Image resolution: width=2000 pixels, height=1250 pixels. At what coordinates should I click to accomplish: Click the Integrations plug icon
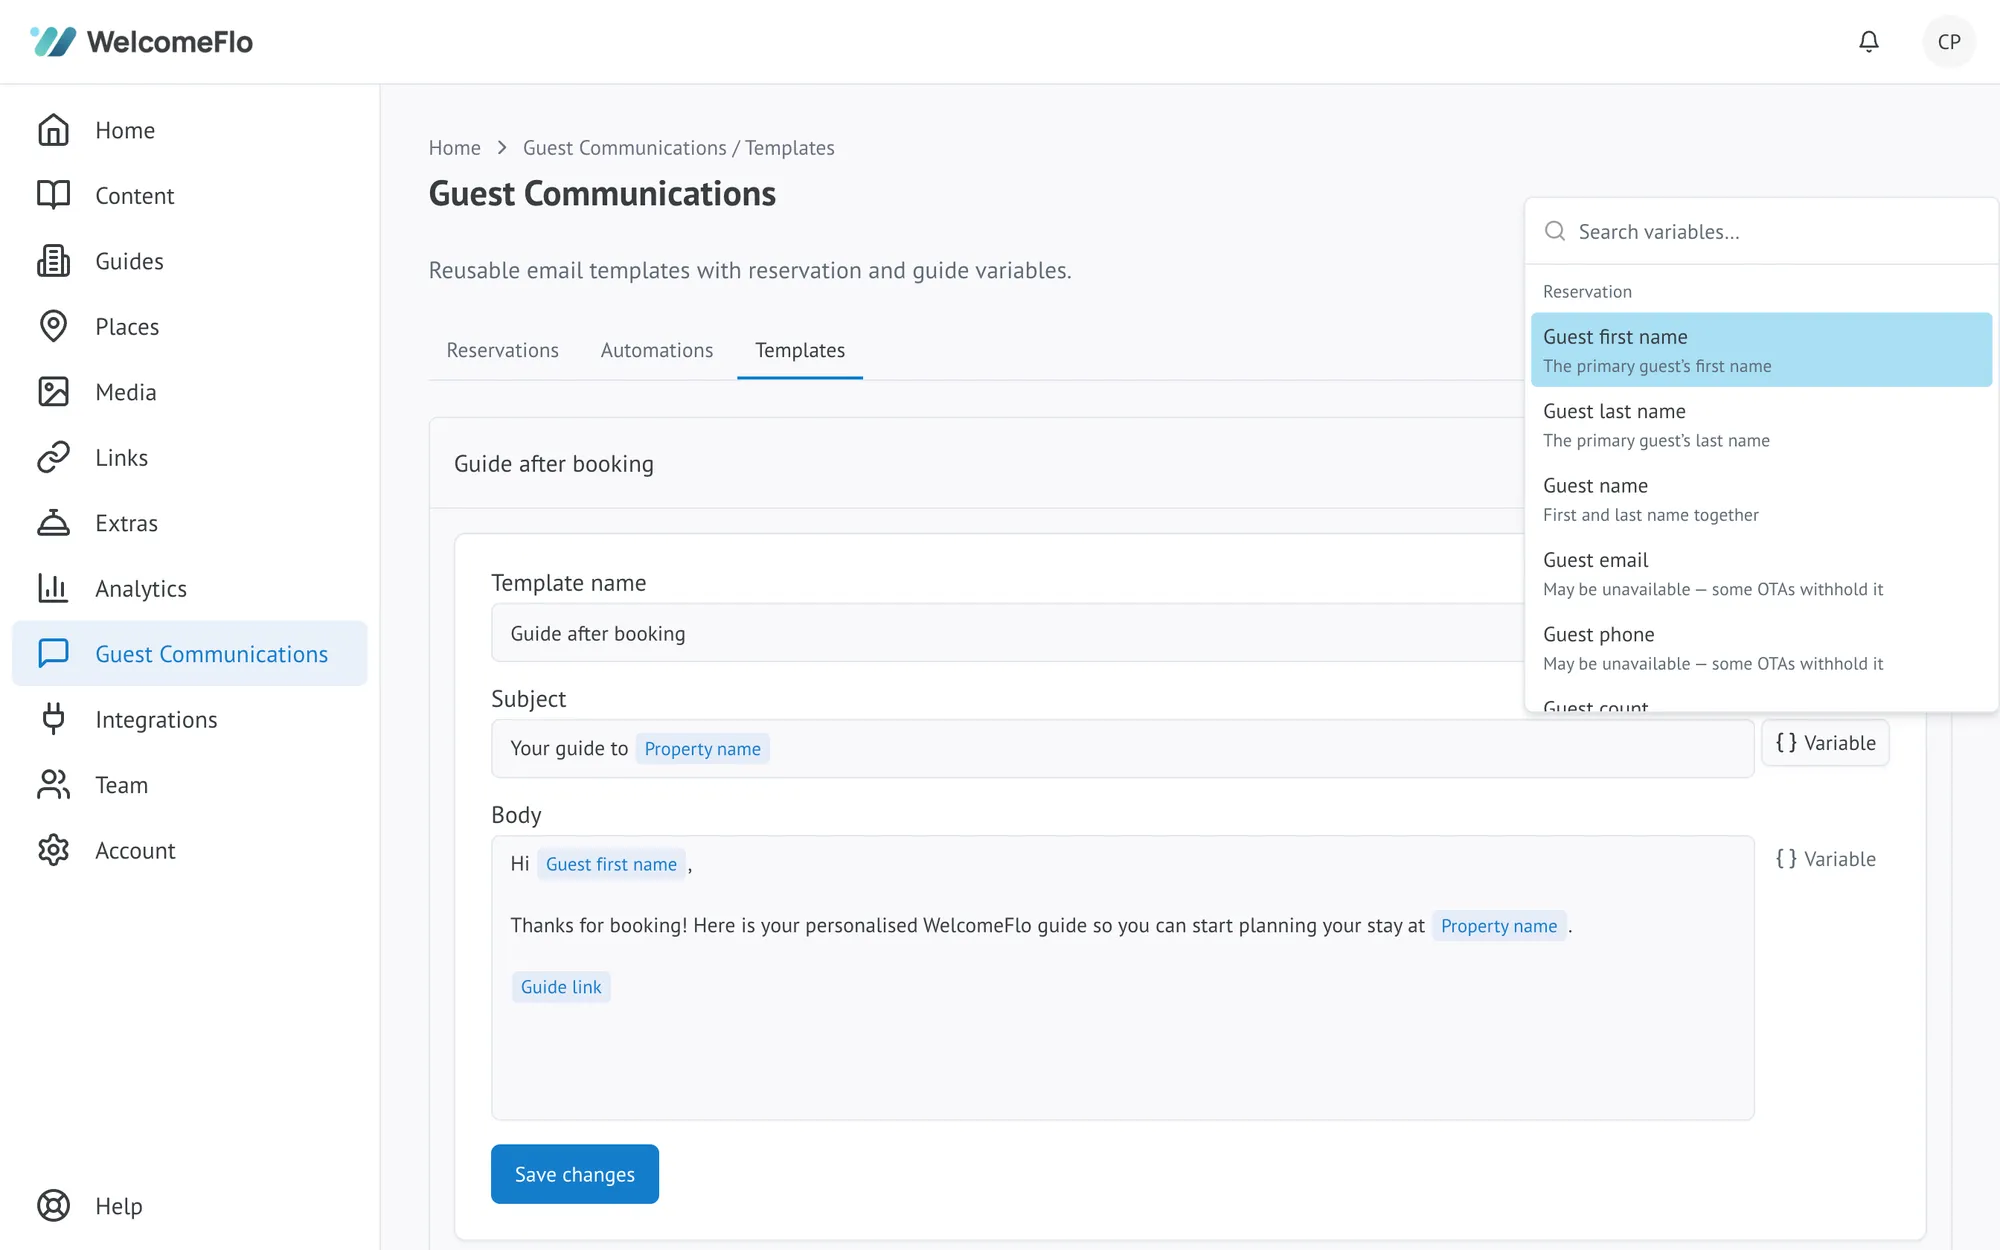pyautogui.click(x=53, y=719)
